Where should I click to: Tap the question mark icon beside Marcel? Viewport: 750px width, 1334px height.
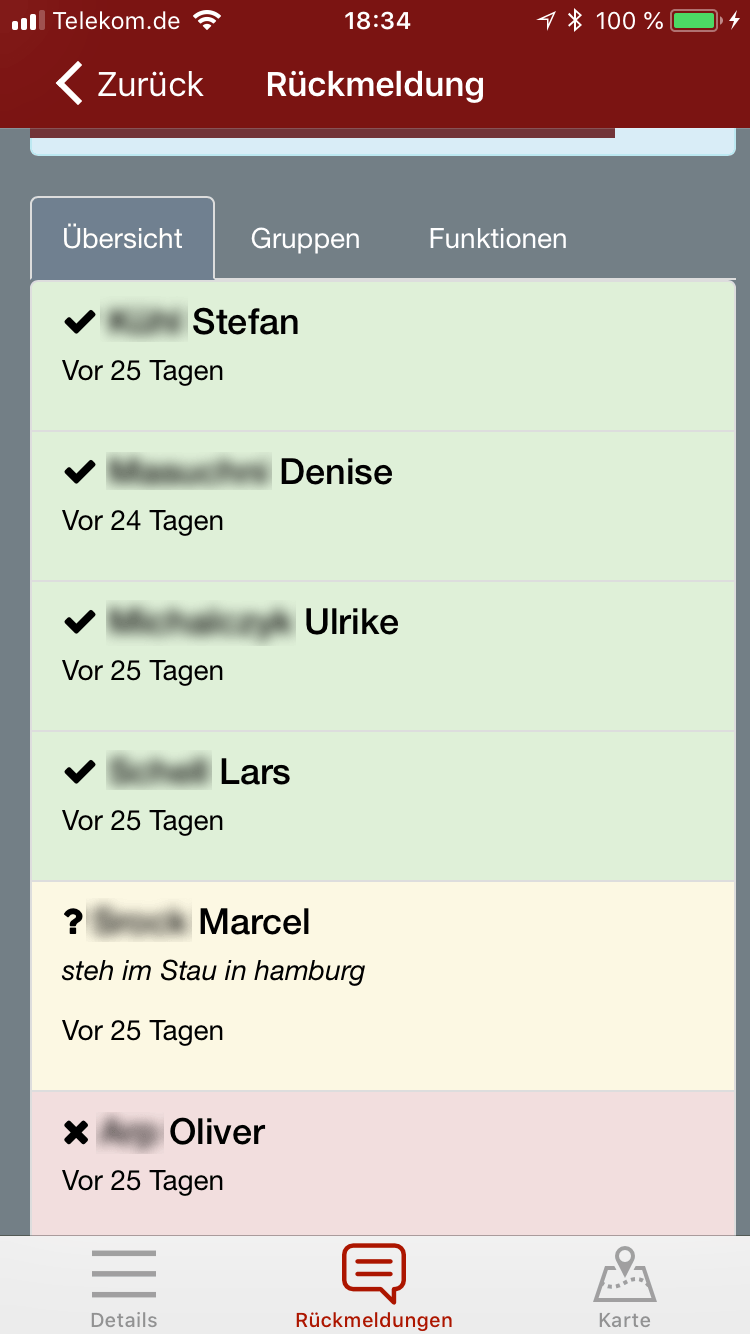72,922
